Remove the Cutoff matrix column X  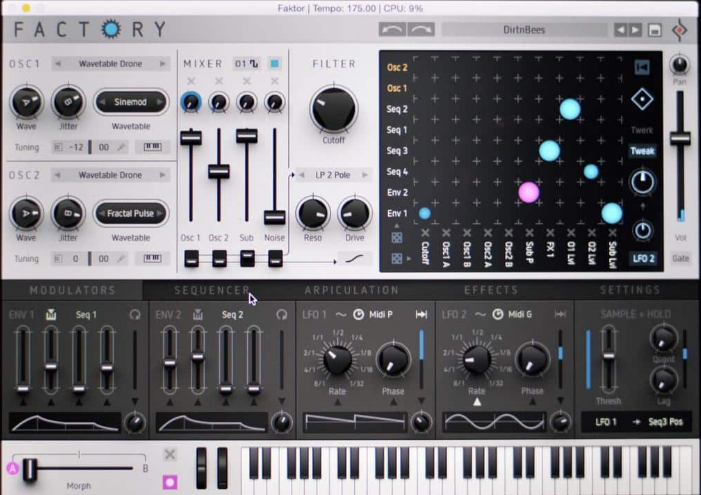coord(425,233)
